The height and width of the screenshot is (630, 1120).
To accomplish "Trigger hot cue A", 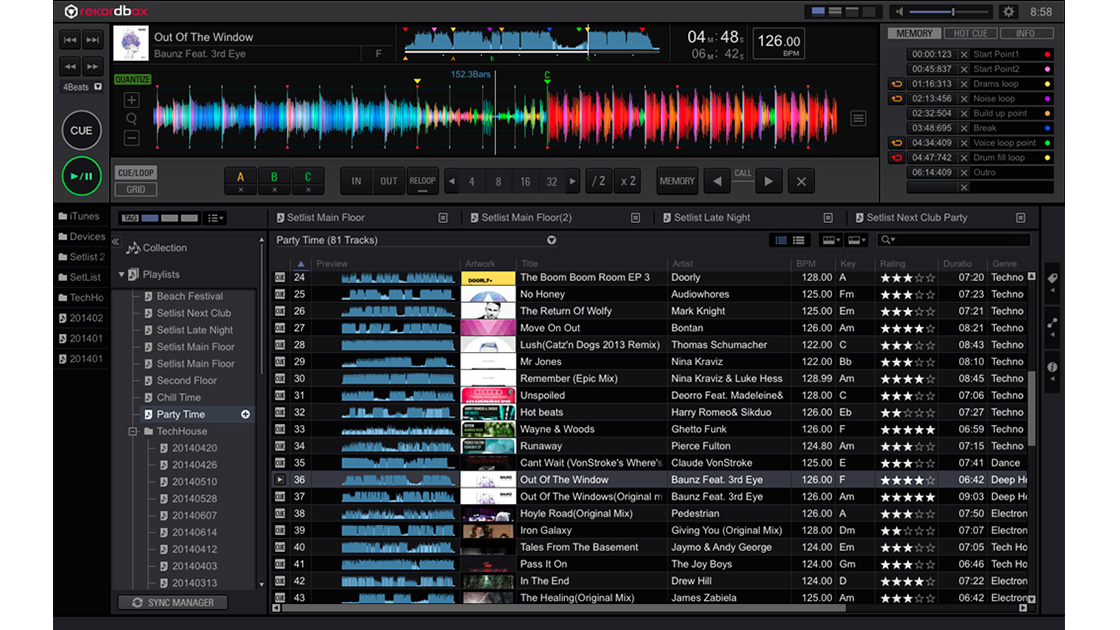I will click(241, 177).
